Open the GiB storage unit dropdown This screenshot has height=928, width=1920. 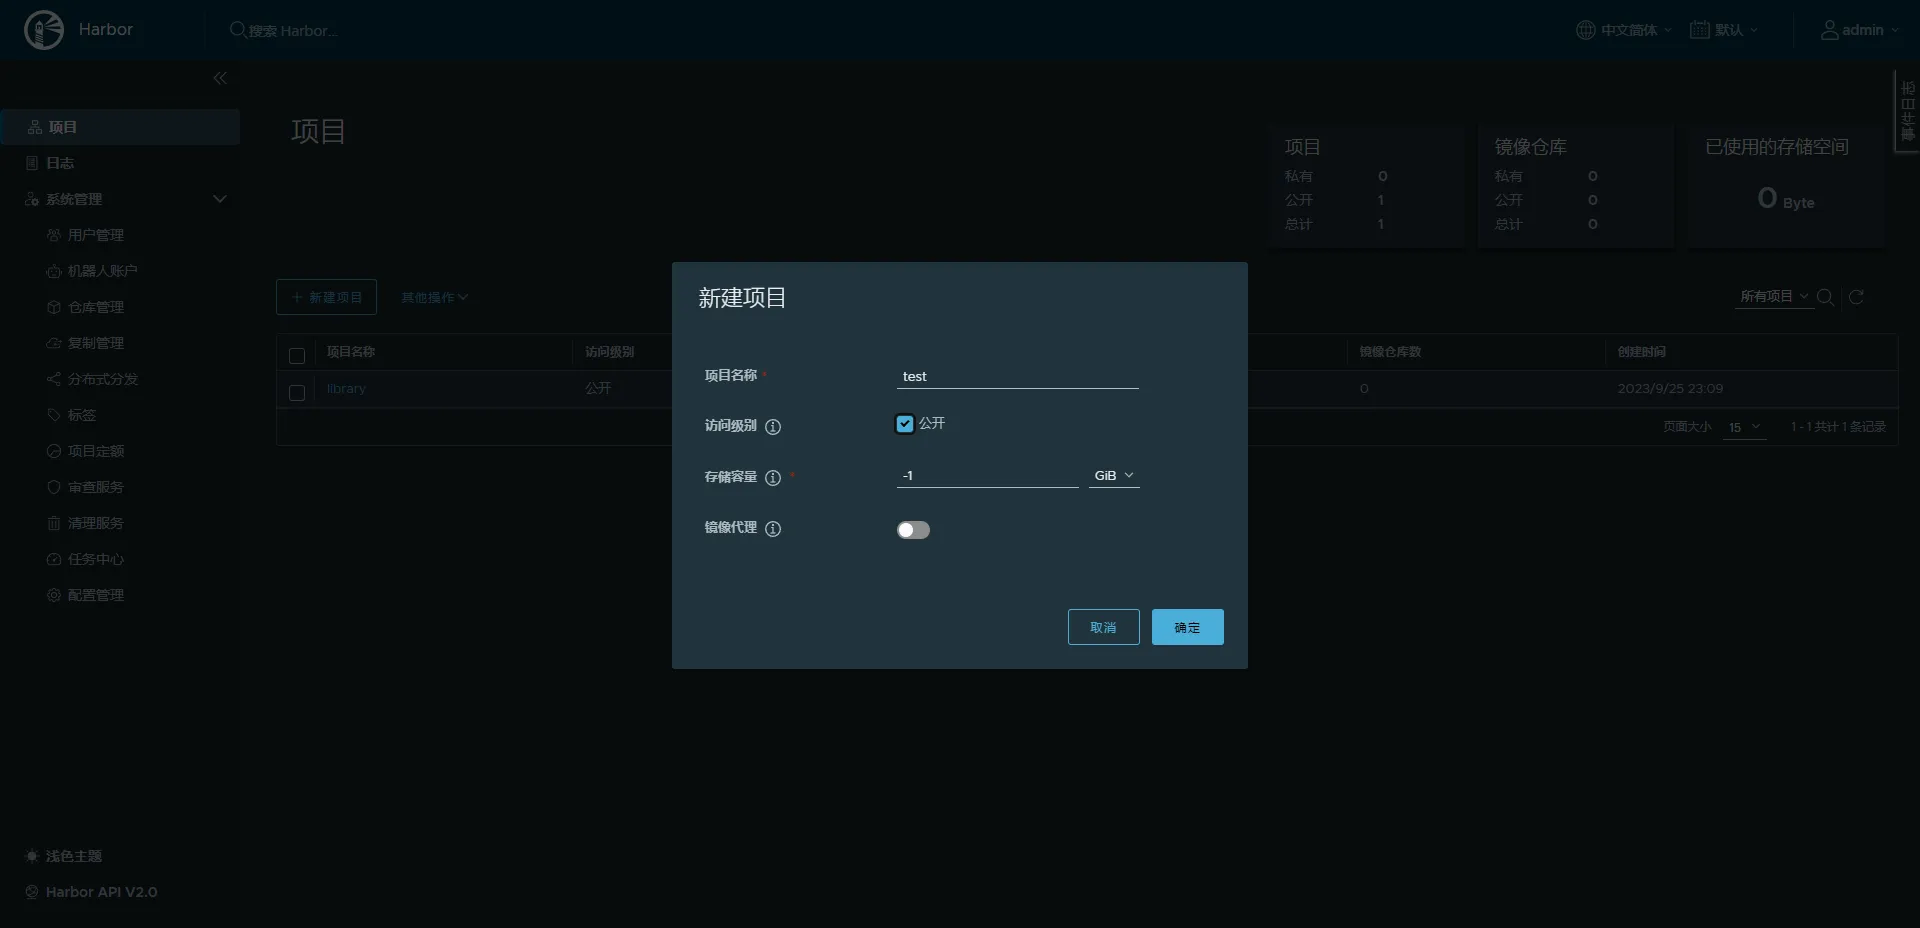pyautogui.click(x=1114, y=476)
